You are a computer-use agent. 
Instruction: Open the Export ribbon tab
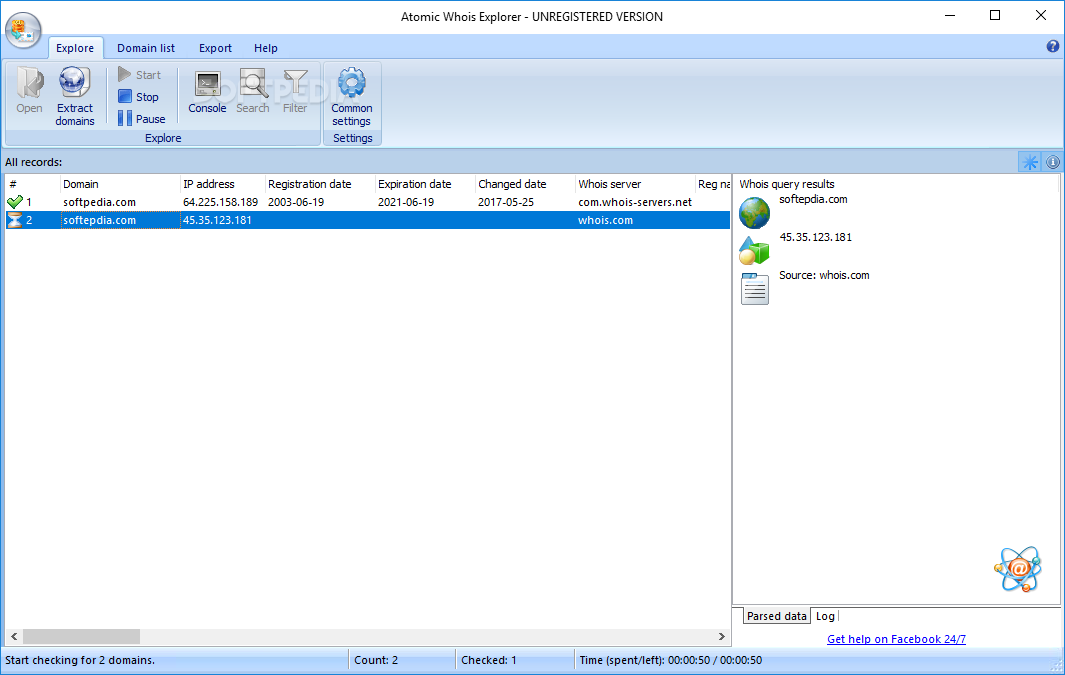[215, 48]
